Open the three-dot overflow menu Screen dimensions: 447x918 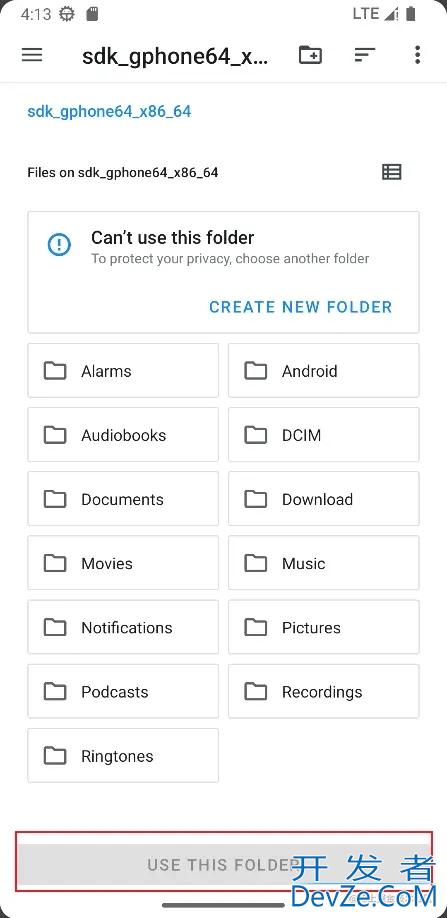[417, 55]
